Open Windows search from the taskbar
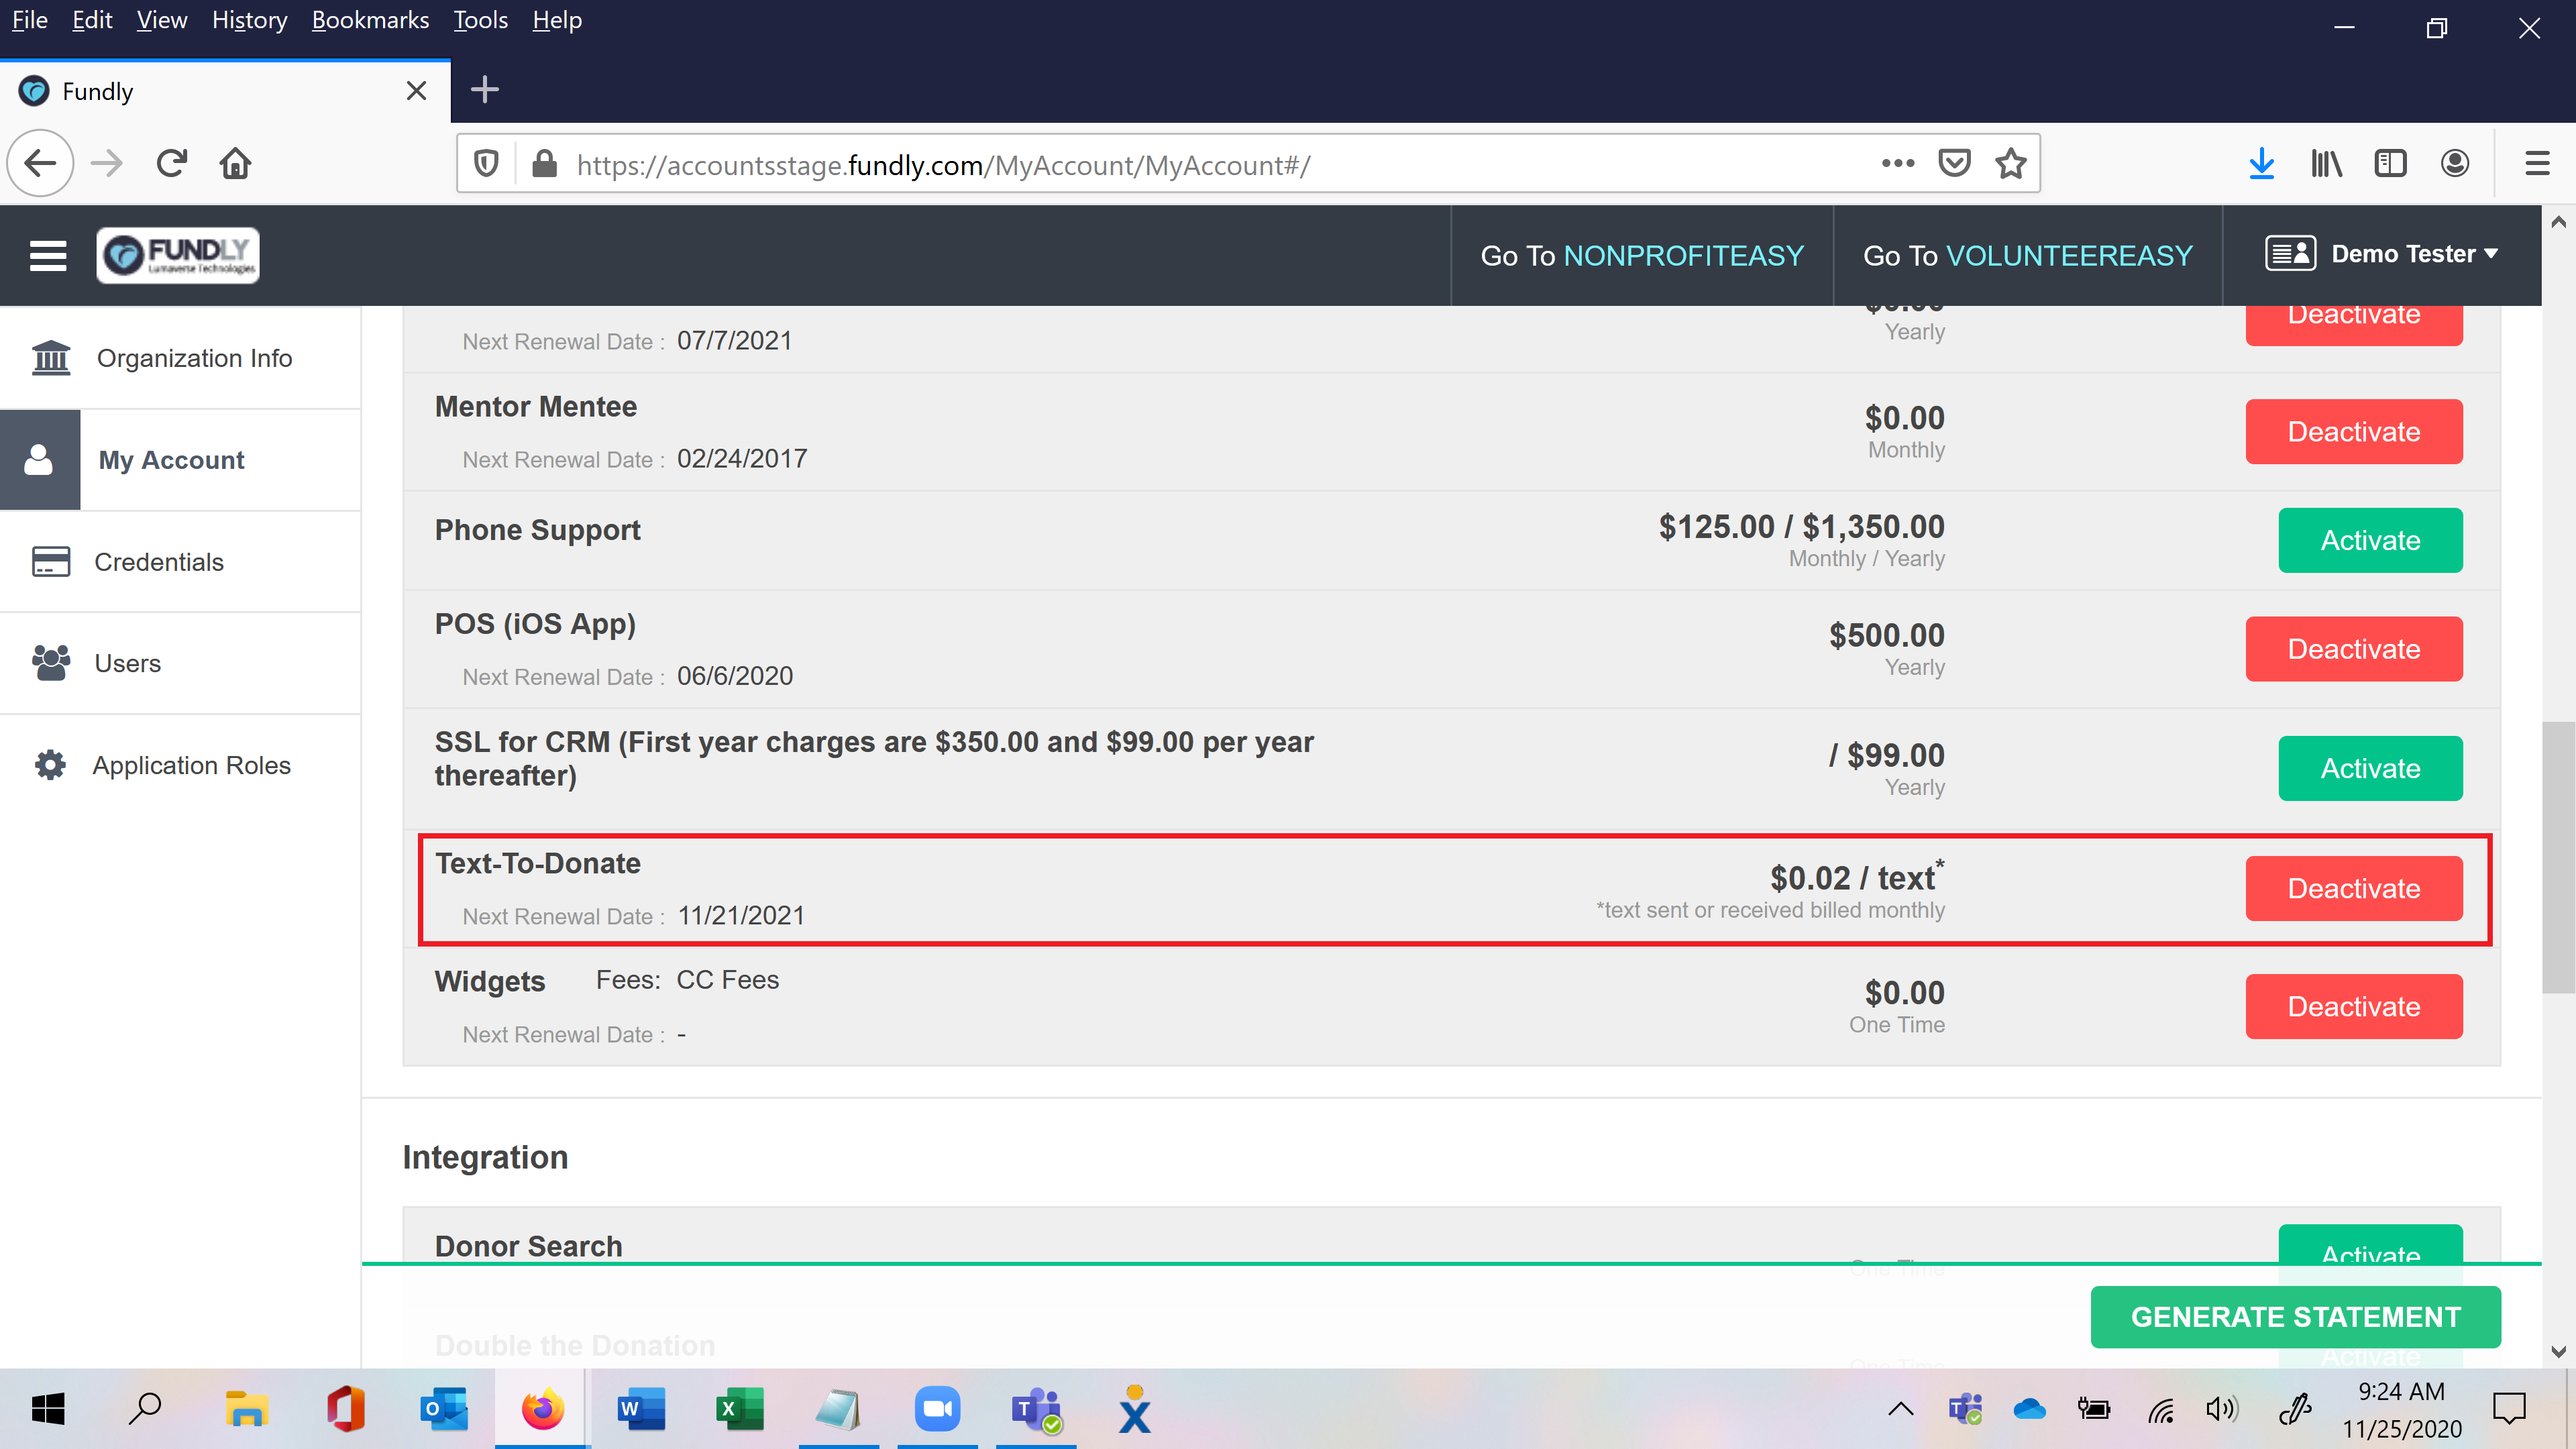 [146, 1409]
